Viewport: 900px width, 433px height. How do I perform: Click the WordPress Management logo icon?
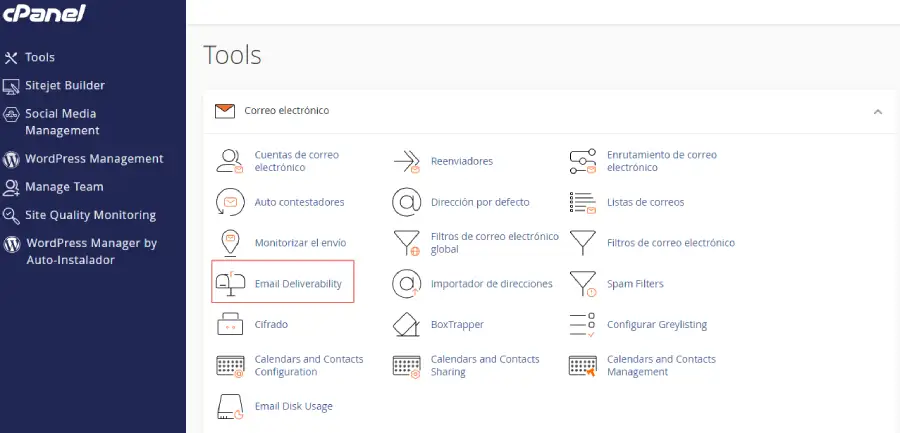11,159
